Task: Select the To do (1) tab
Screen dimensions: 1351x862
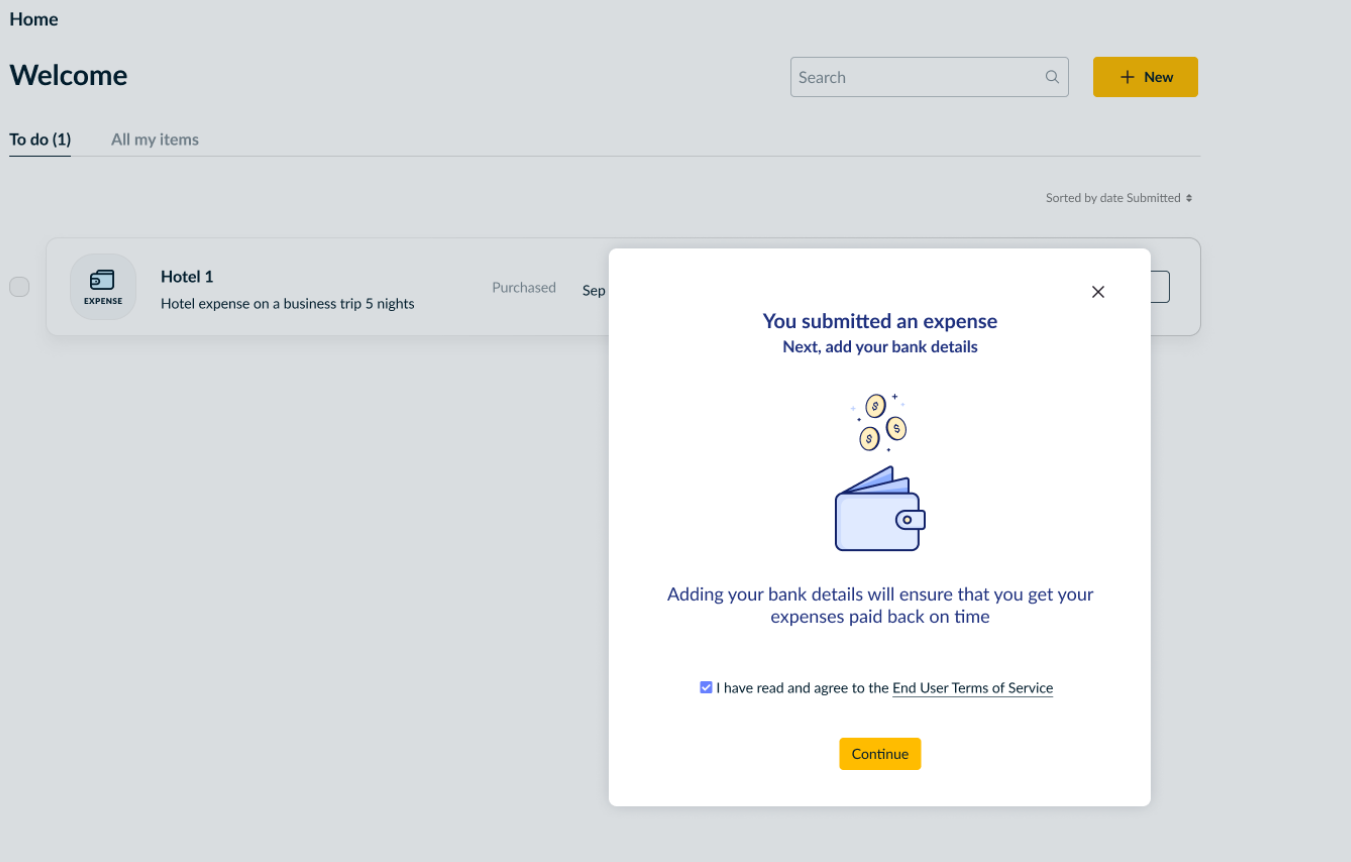Action: click(40, 140)
